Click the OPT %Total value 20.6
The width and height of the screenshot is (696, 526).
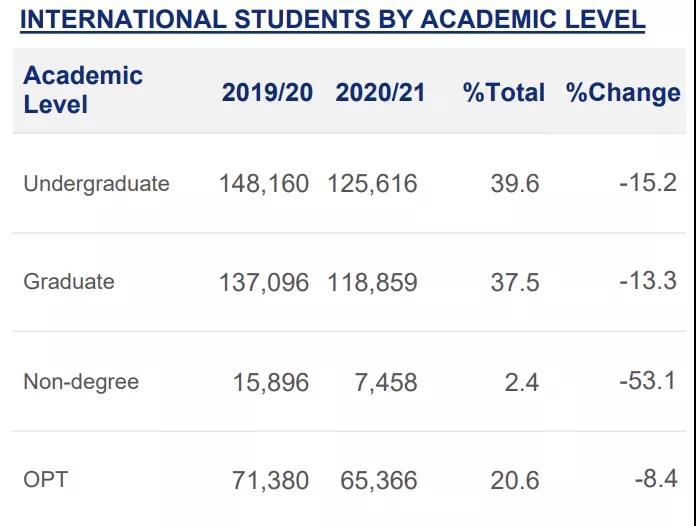(x=514, y=481)
